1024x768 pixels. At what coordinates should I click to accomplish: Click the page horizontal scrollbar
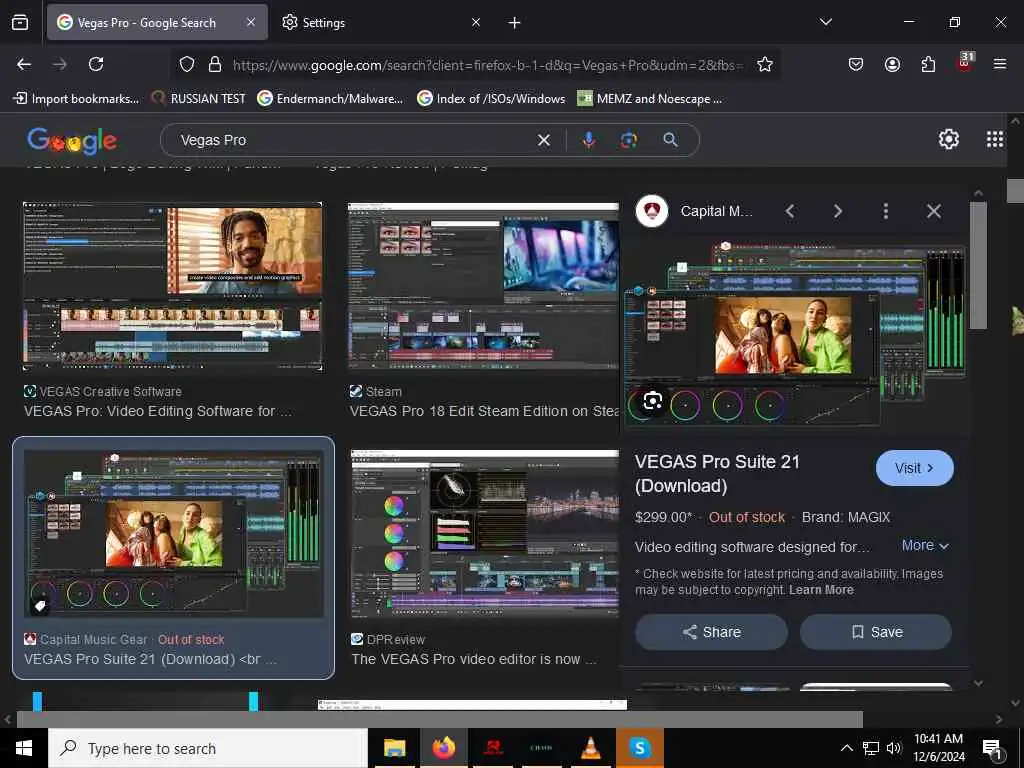[x=440, y=719]
